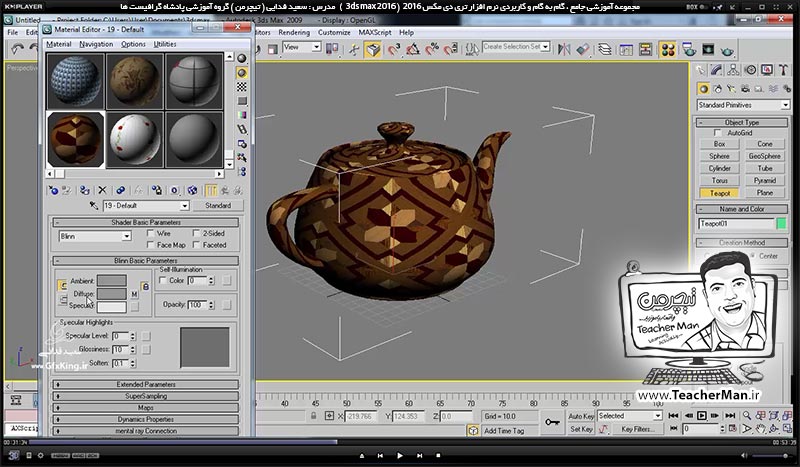Activate the Percent Snap toggle
Screen dimensions: 800x467
click(x=432, y=50)
